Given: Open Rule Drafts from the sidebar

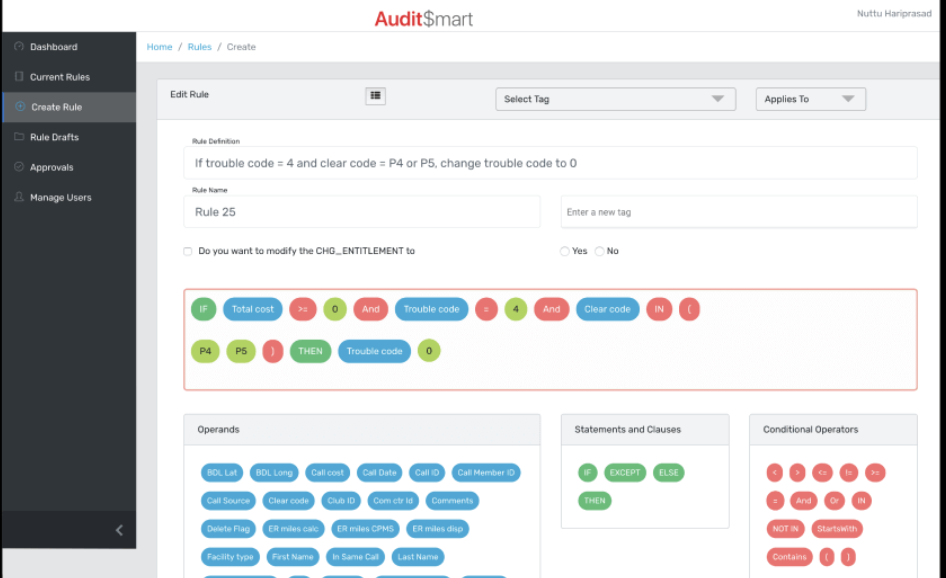Looking at the screenshot, I should tap(69, 137).
